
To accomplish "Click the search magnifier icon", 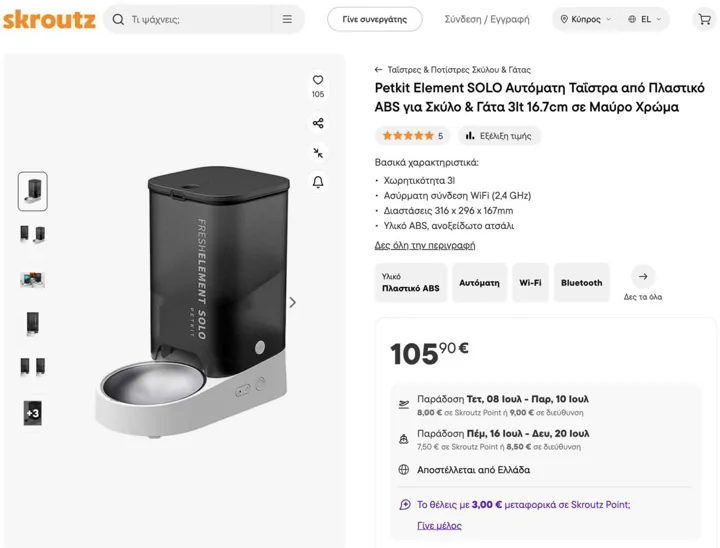I will point(118,19).
